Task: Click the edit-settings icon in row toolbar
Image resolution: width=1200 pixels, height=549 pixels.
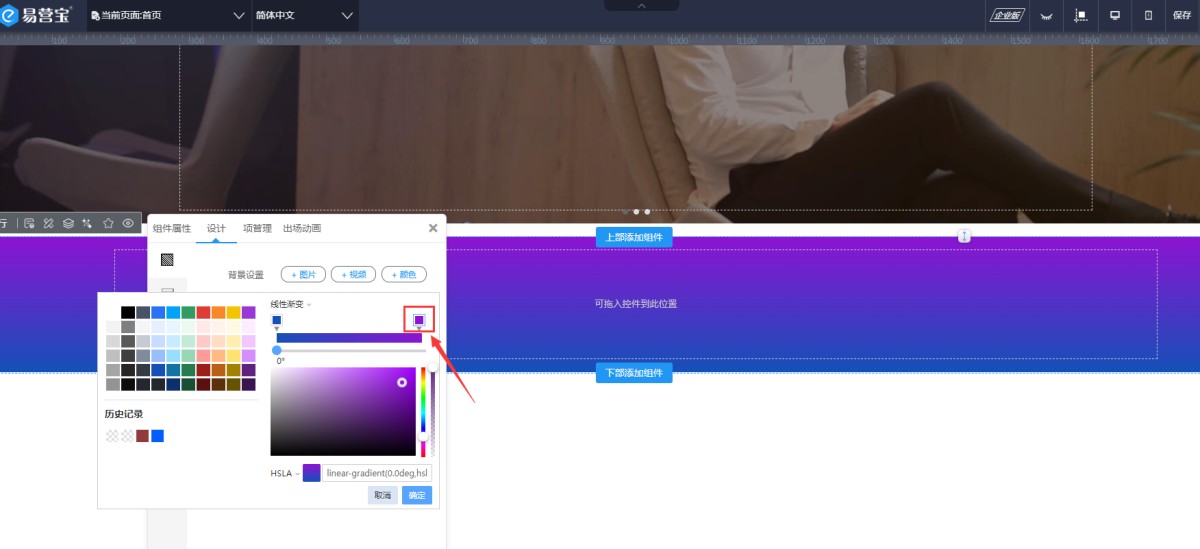Action: click(29, 223)
